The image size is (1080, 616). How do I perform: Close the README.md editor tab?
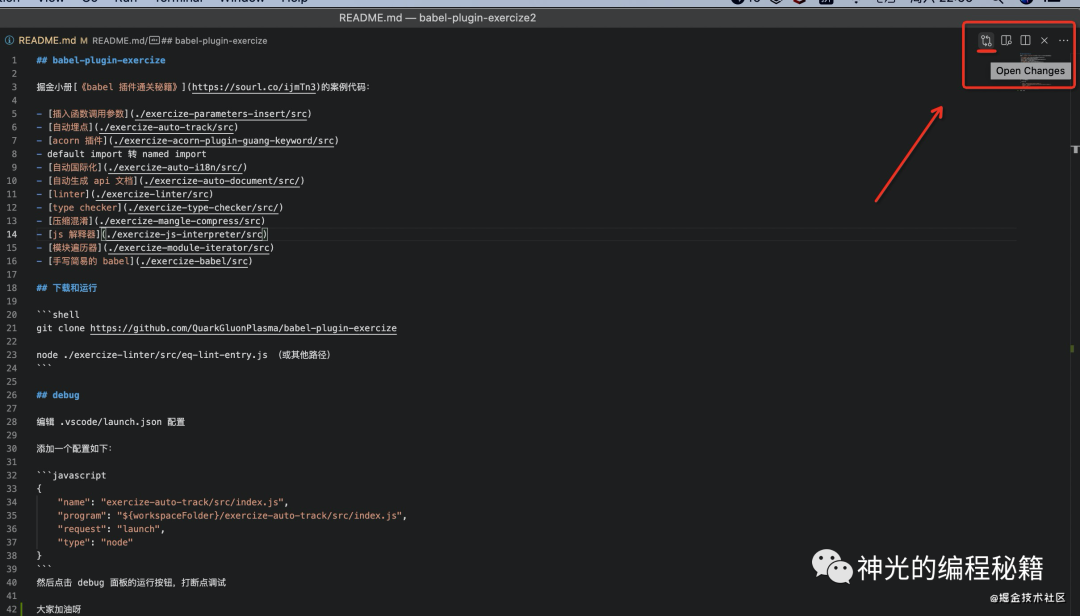pyautogui.click(x=1045, y=41)
